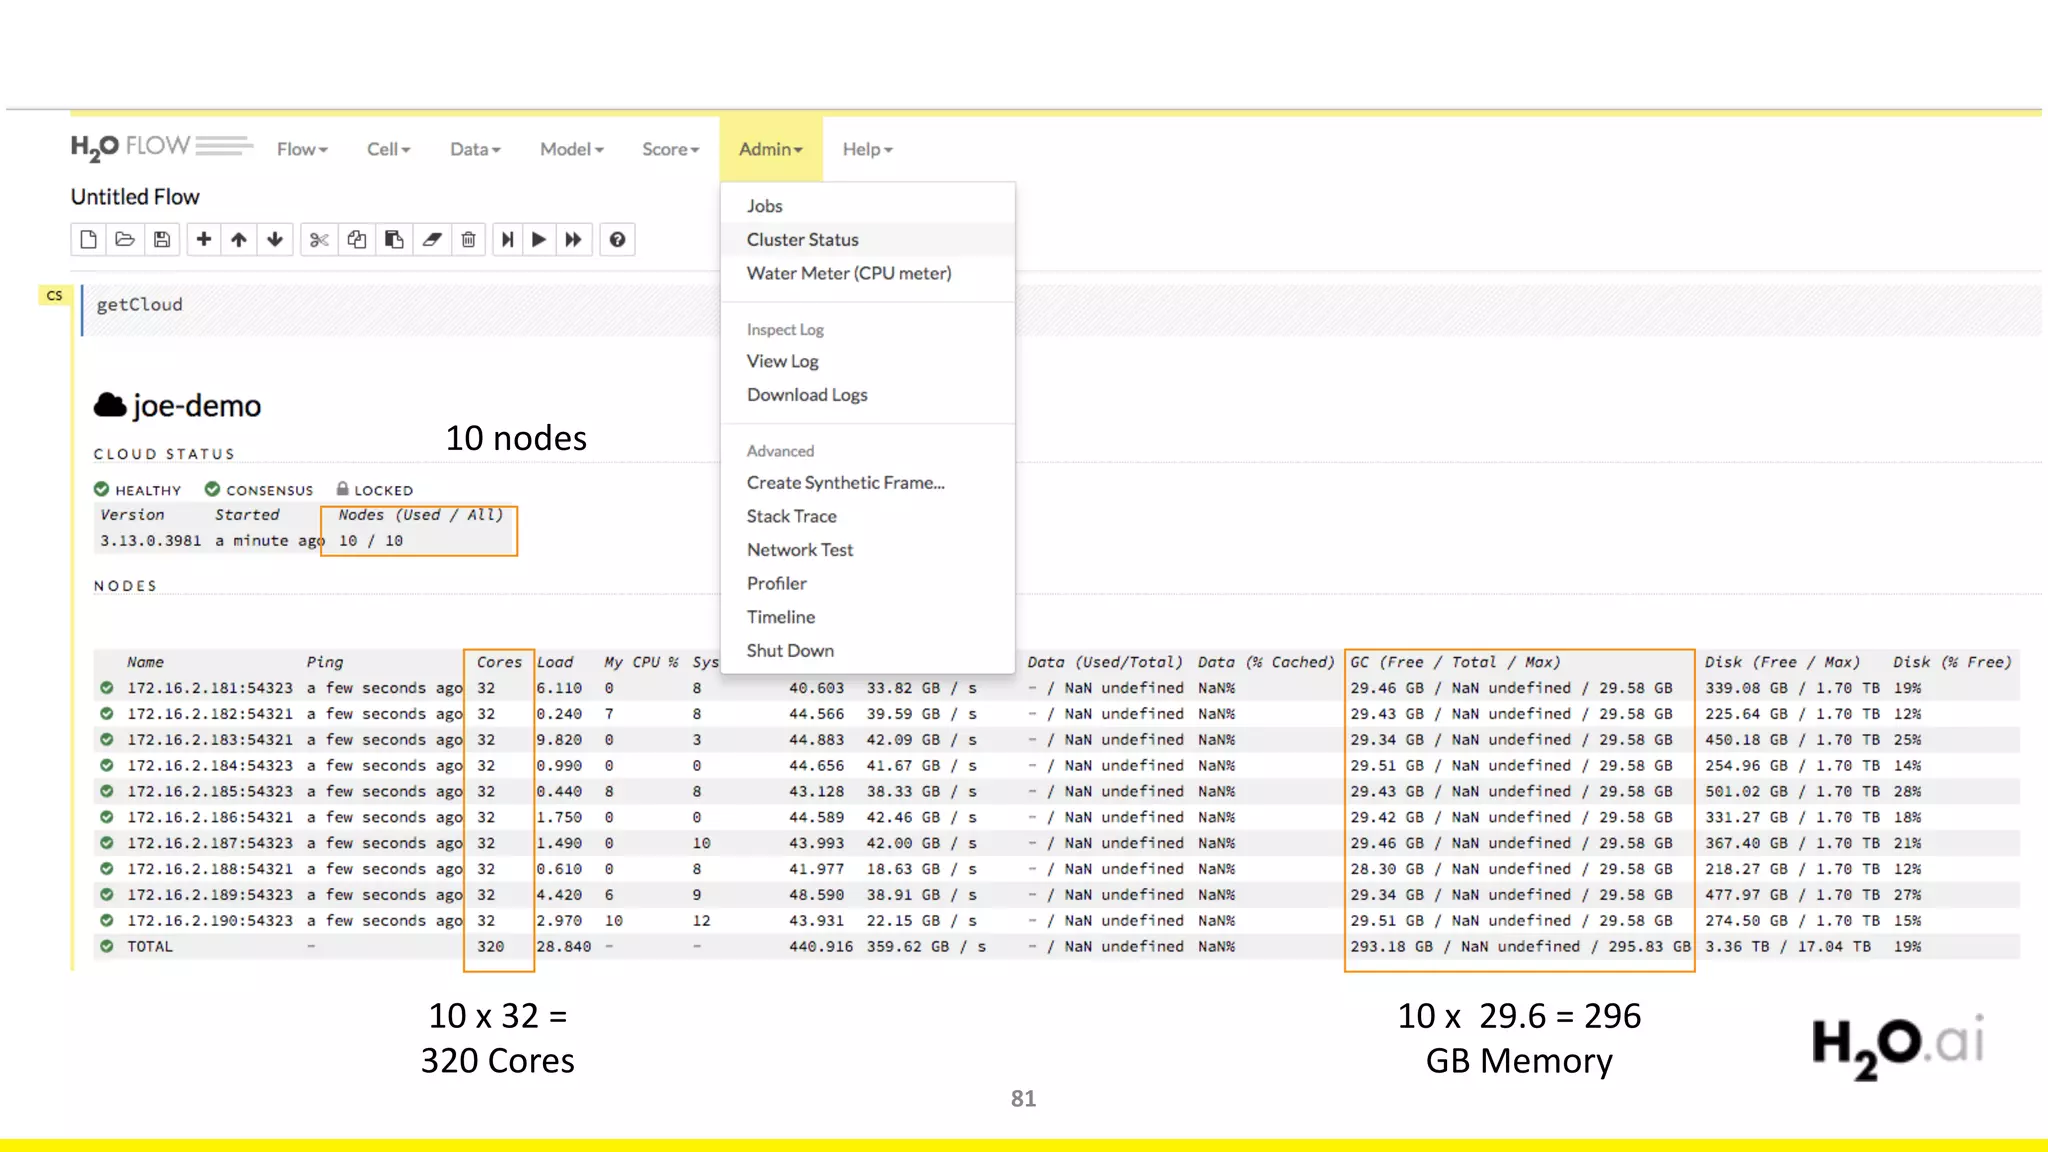Open Water Meter (CPU meter)
The image size is (2048, 1152).
849,273
